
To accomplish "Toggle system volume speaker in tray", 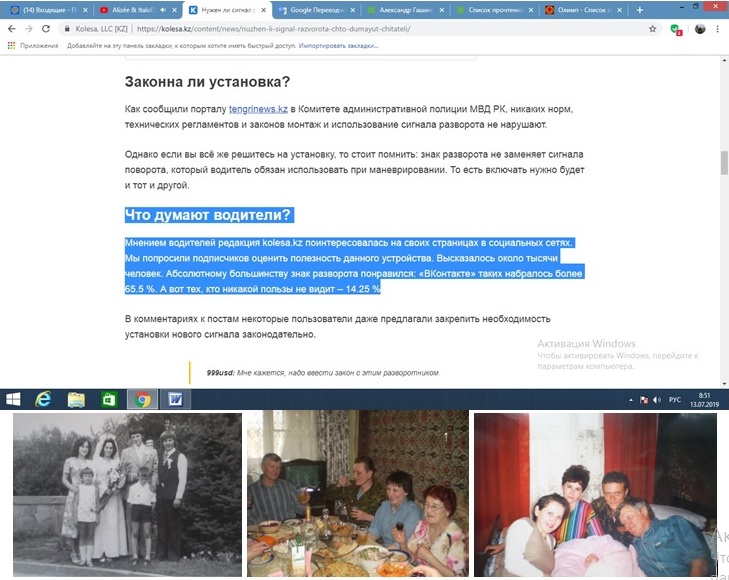I will pyautogui.click(x=657, y=400).
